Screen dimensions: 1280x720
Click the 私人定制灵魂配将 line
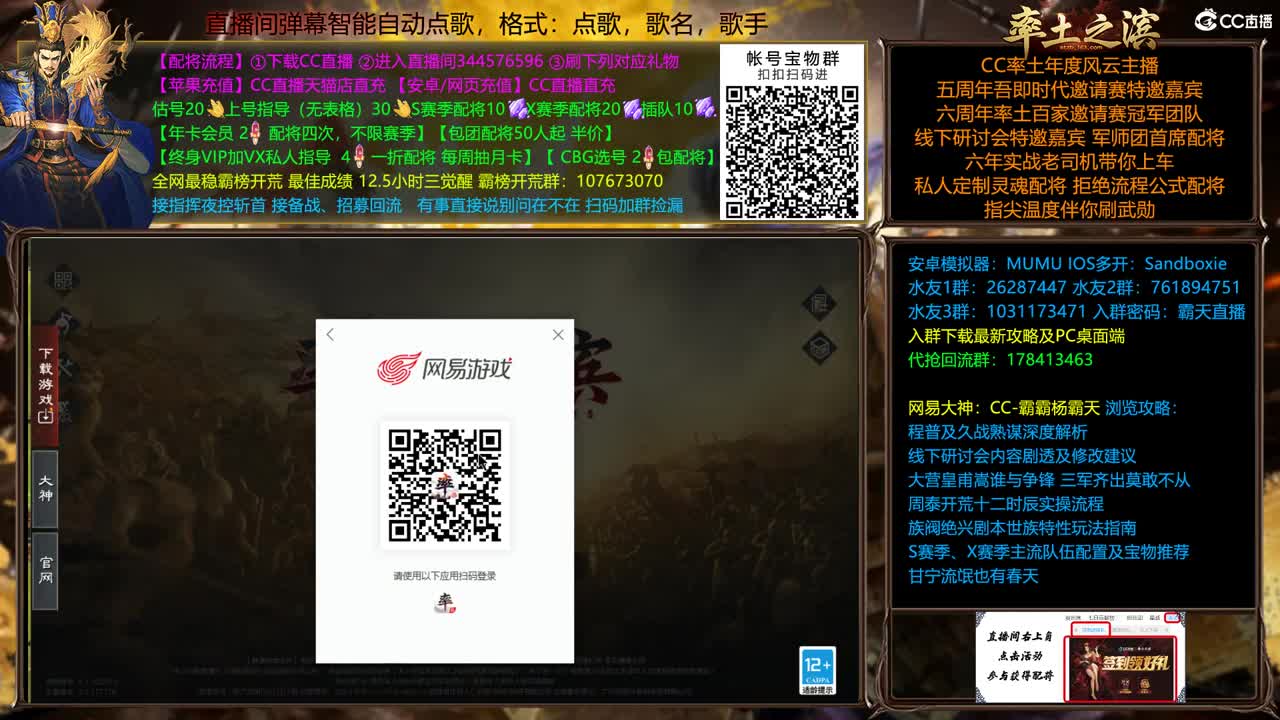click(x=1069, y=186)
